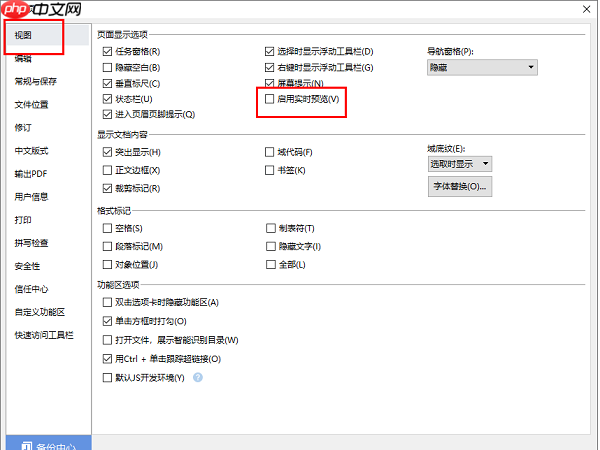Select 文件位置 in the sidebar
Screen dimensions: 600x450
point(31,104)
